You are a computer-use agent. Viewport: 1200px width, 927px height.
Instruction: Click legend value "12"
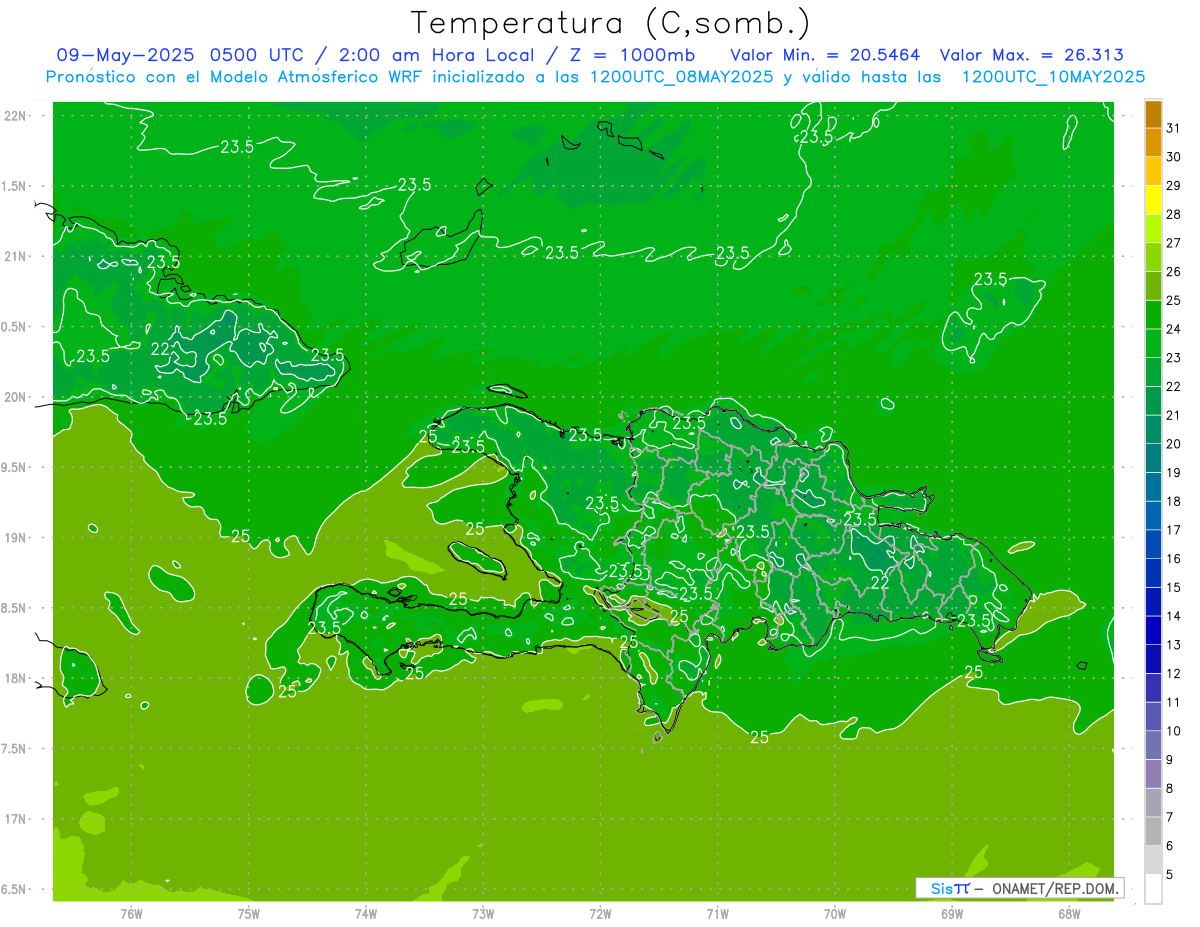click(1174, 674)
